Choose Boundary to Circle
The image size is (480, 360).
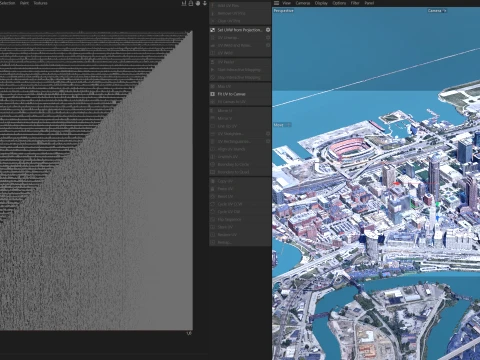click(240, 164)
